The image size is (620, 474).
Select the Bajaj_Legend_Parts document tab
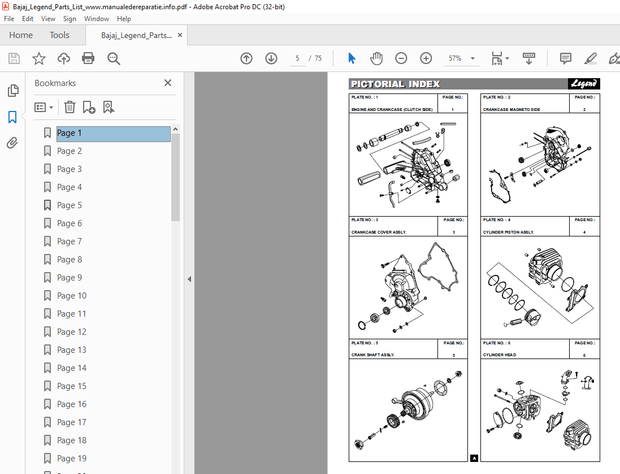coord(136,35)
